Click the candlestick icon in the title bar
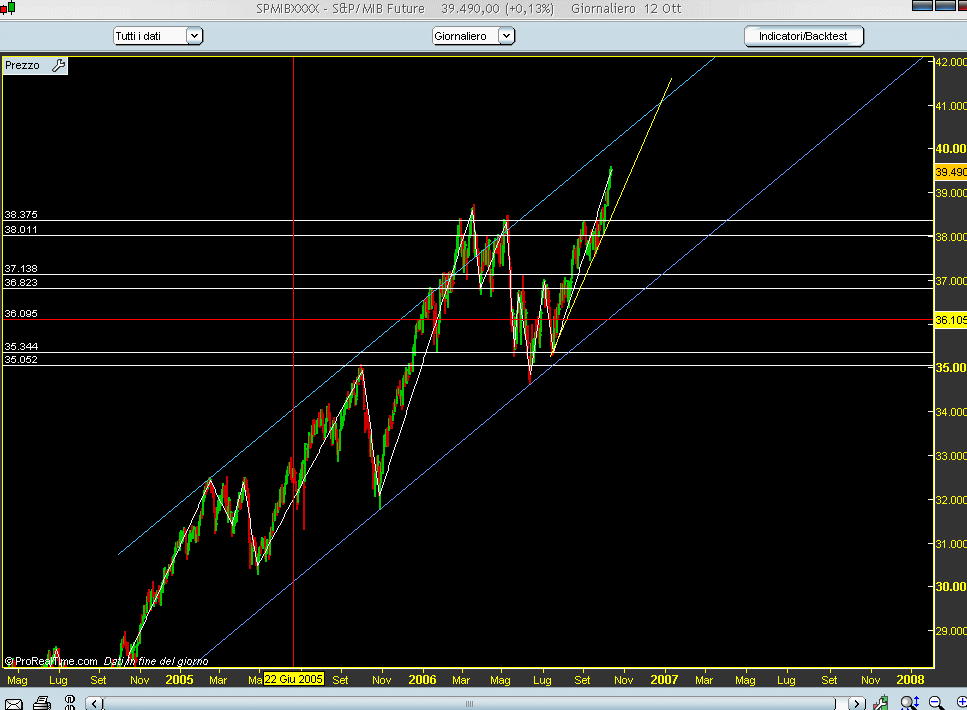Screen dimensions: 967x710 pyautogui.click(x=7, y=8)
